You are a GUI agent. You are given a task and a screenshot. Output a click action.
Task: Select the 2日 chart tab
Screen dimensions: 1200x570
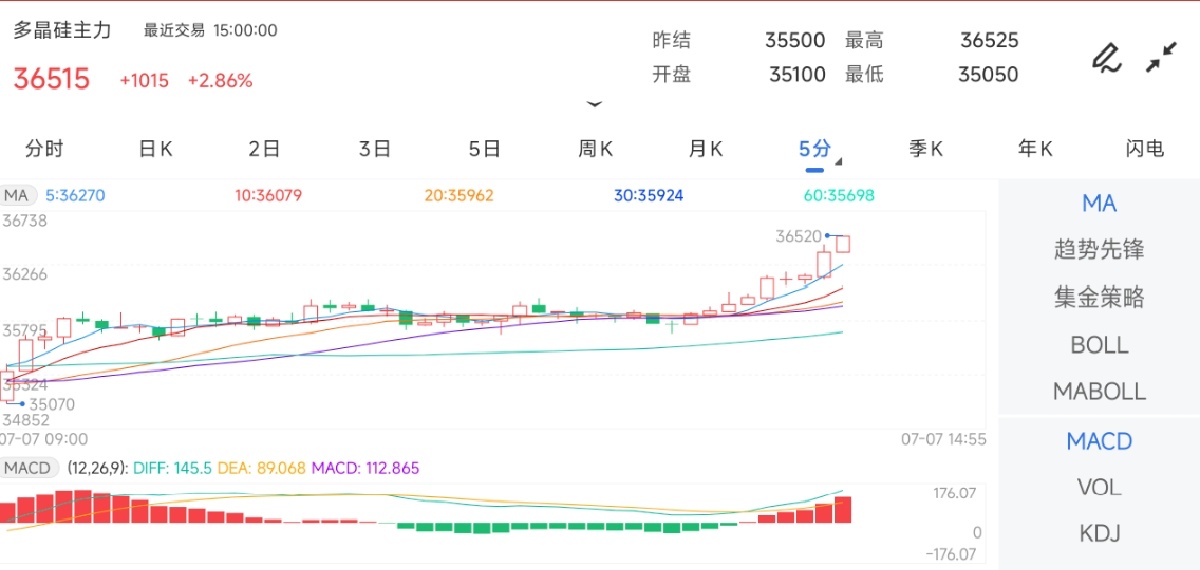point(264,149)
